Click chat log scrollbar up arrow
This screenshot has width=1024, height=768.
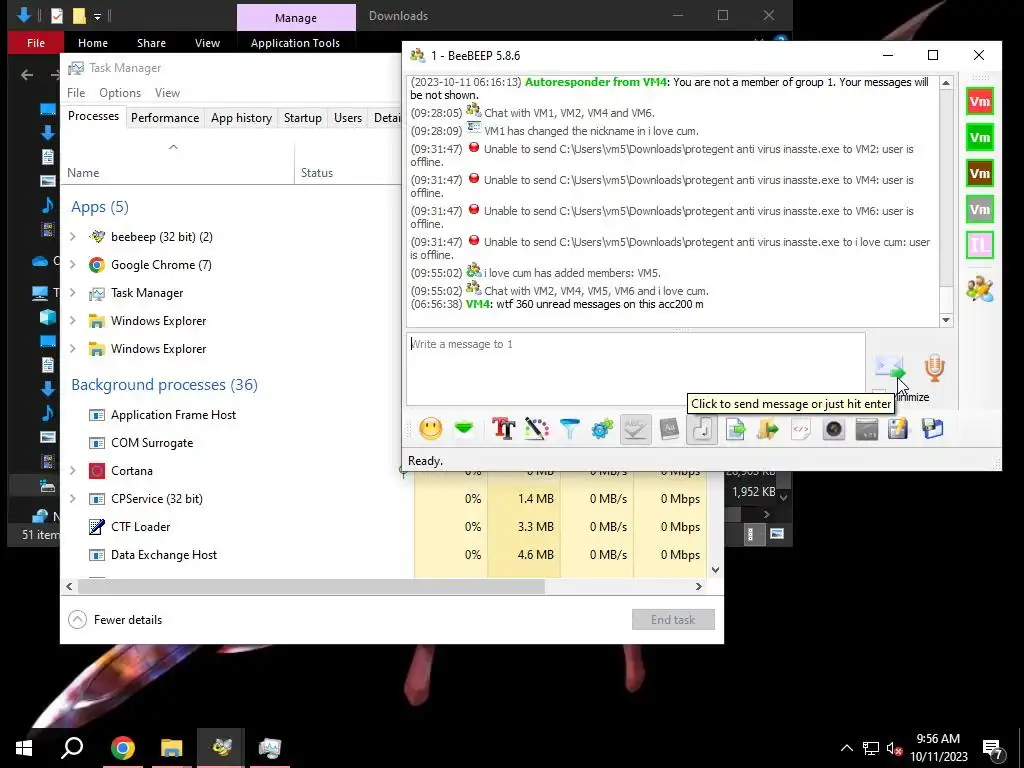[946, 83]
